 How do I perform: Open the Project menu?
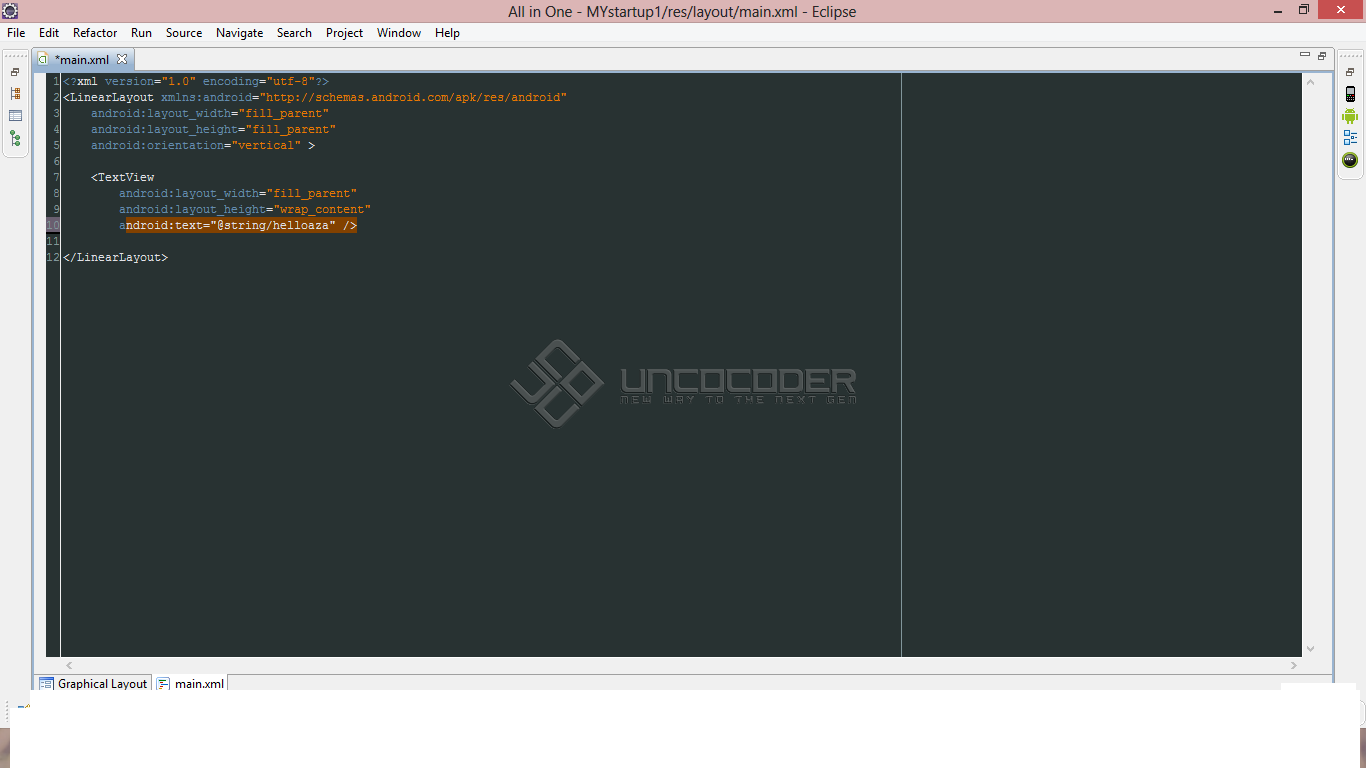[344, 33]
